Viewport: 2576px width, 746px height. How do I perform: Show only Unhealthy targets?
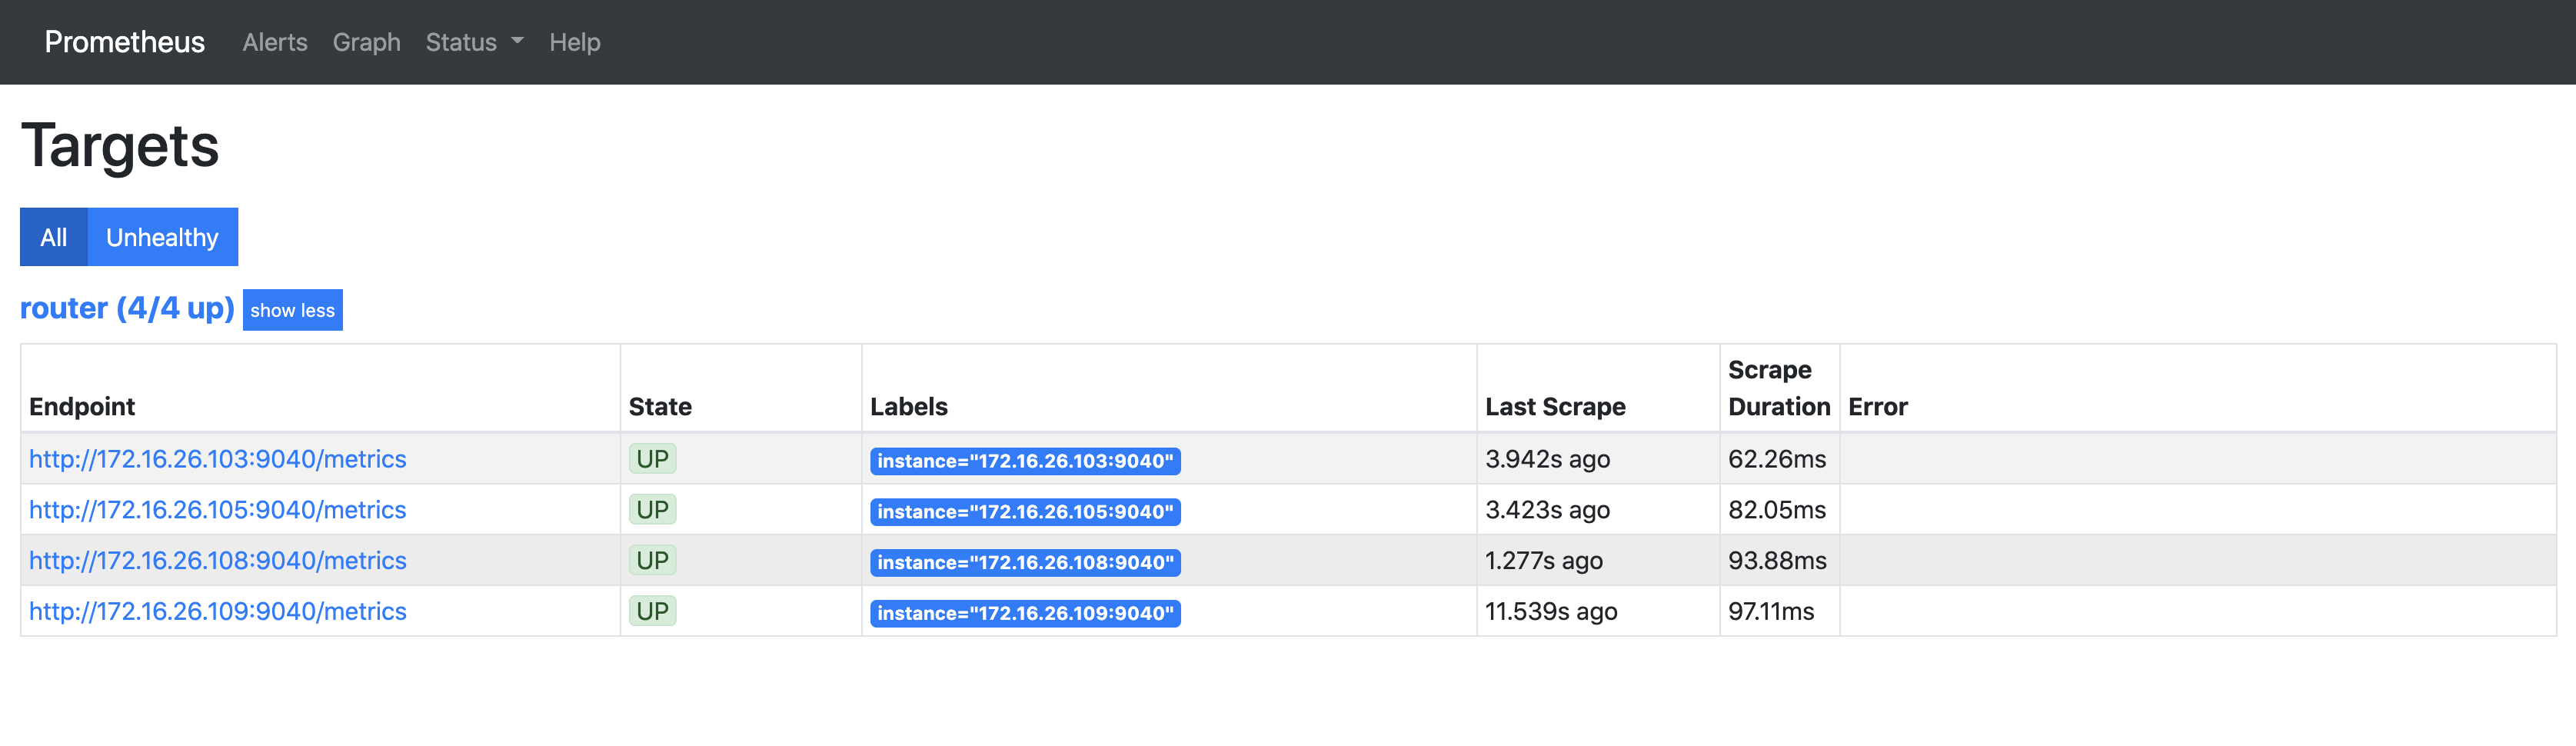pos(162,237)
